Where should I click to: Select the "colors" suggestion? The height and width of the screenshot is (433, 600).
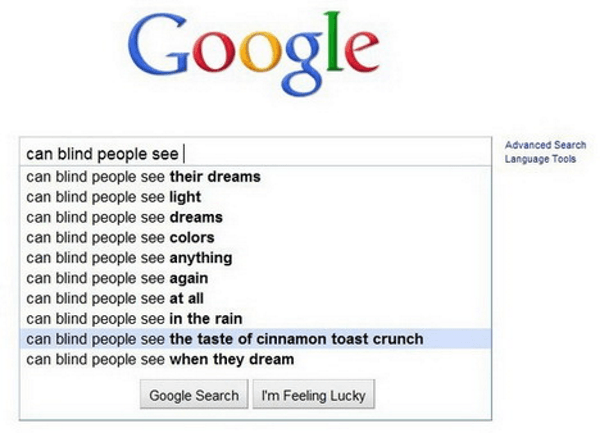pyautogui.click(x=255, y=238)
